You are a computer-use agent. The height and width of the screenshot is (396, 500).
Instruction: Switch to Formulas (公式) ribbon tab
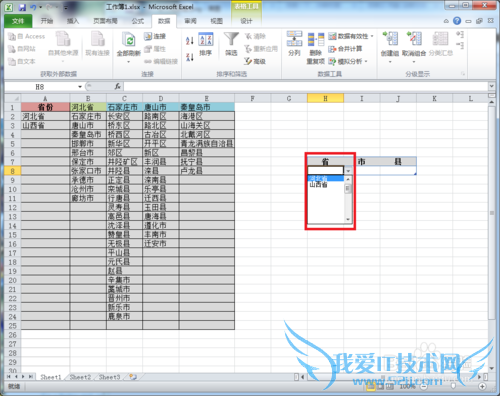point(138,21)
